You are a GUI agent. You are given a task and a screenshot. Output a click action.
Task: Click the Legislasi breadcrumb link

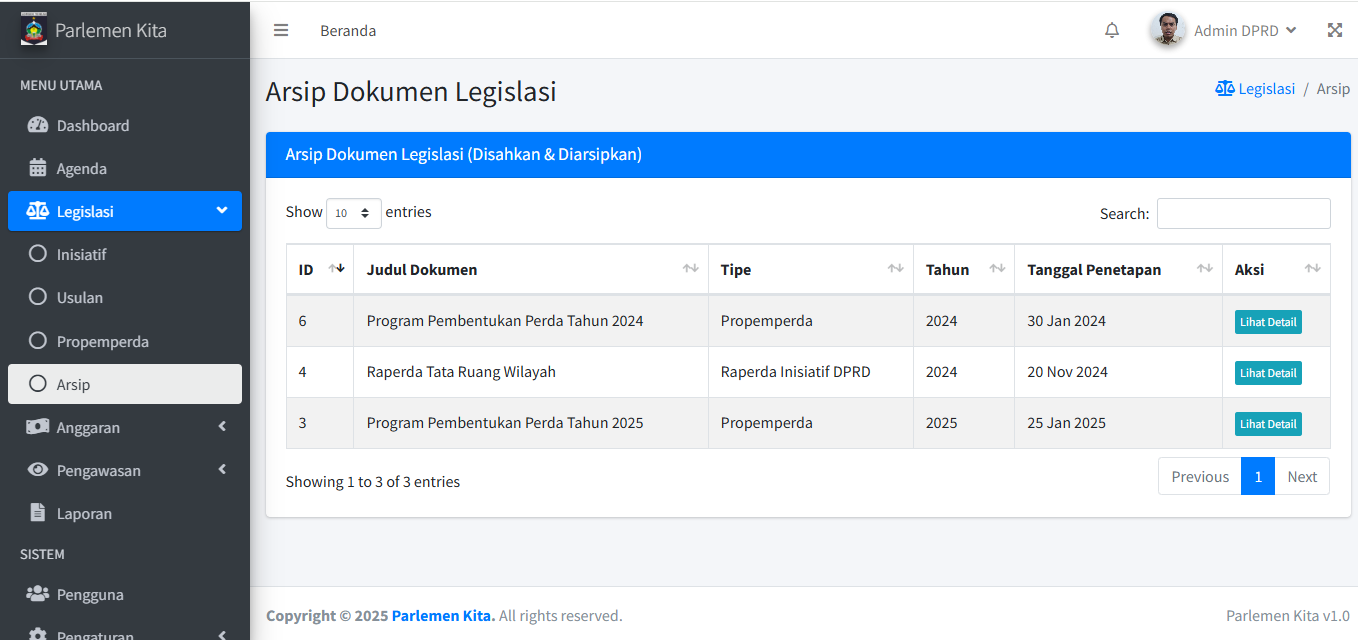click(x=1255, y=89)
